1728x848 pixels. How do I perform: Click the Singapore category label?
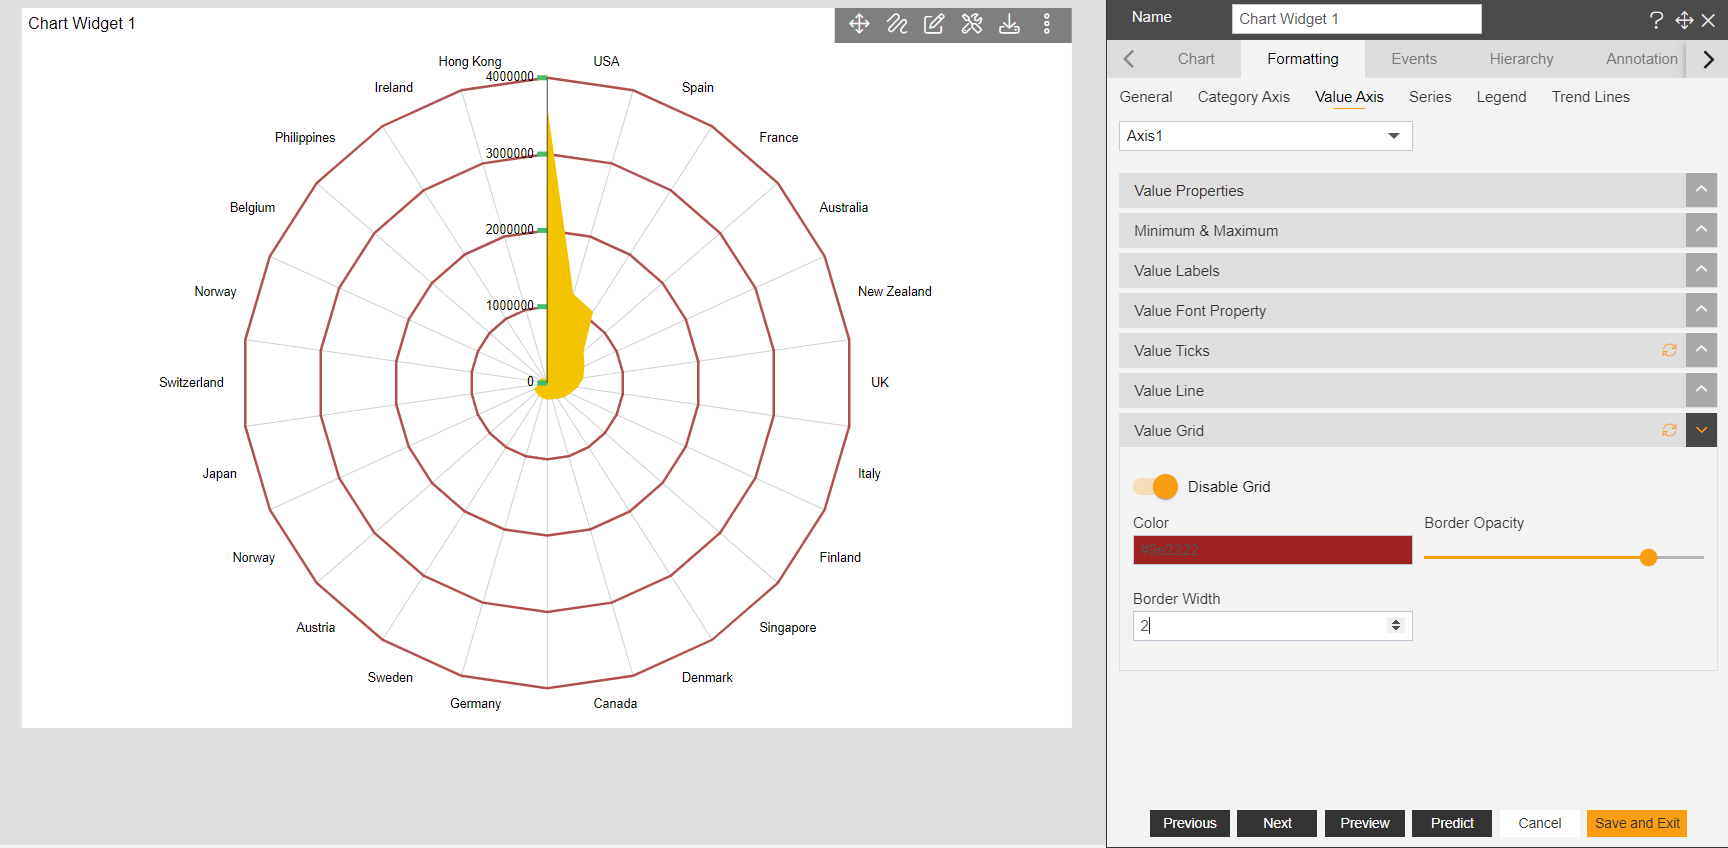pyautogui.click(x=788, y=628)
